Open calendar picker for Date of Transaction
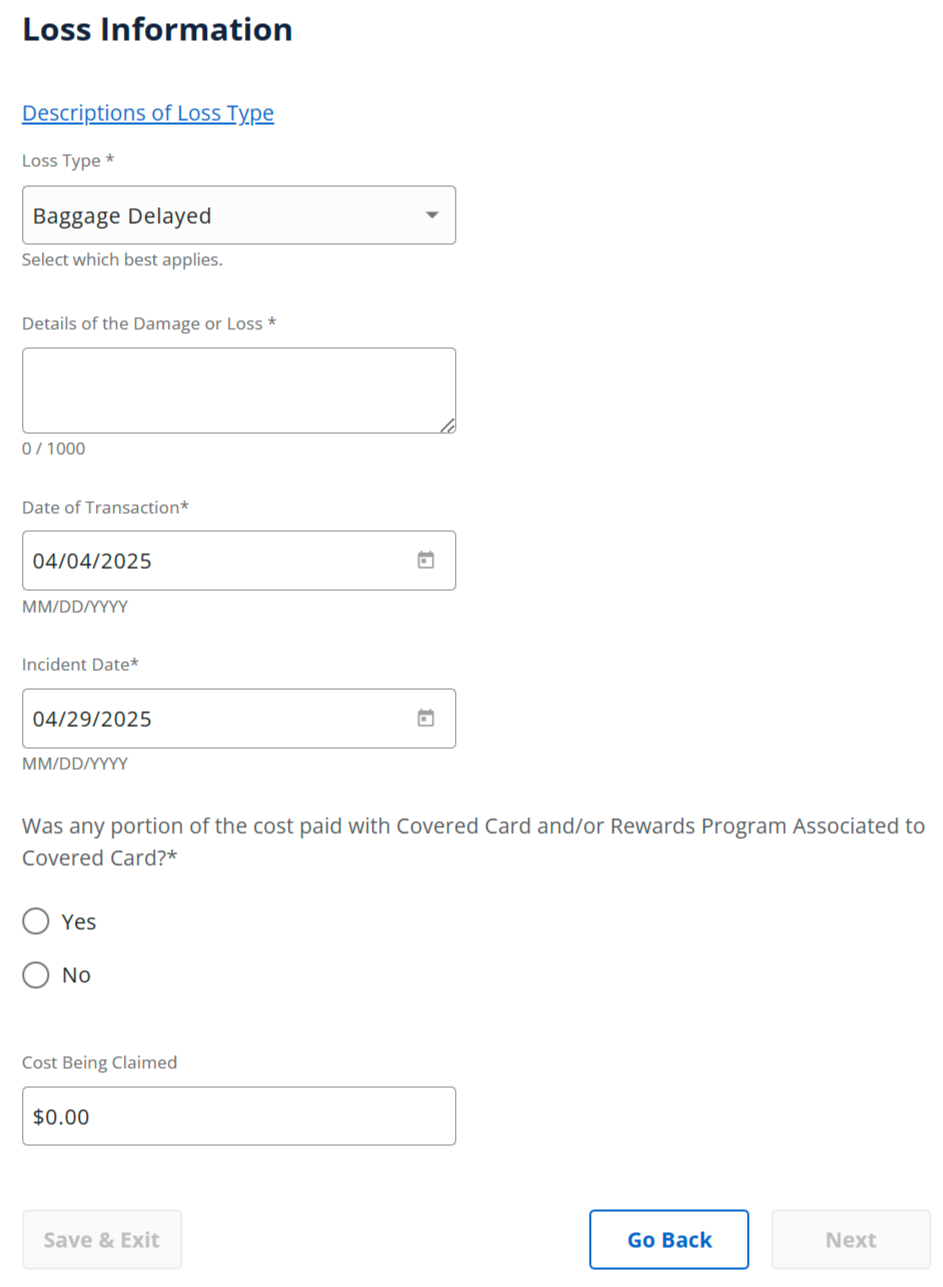Image resolution: width=943 pixels, height=1287 pixels. click(426, 560)
